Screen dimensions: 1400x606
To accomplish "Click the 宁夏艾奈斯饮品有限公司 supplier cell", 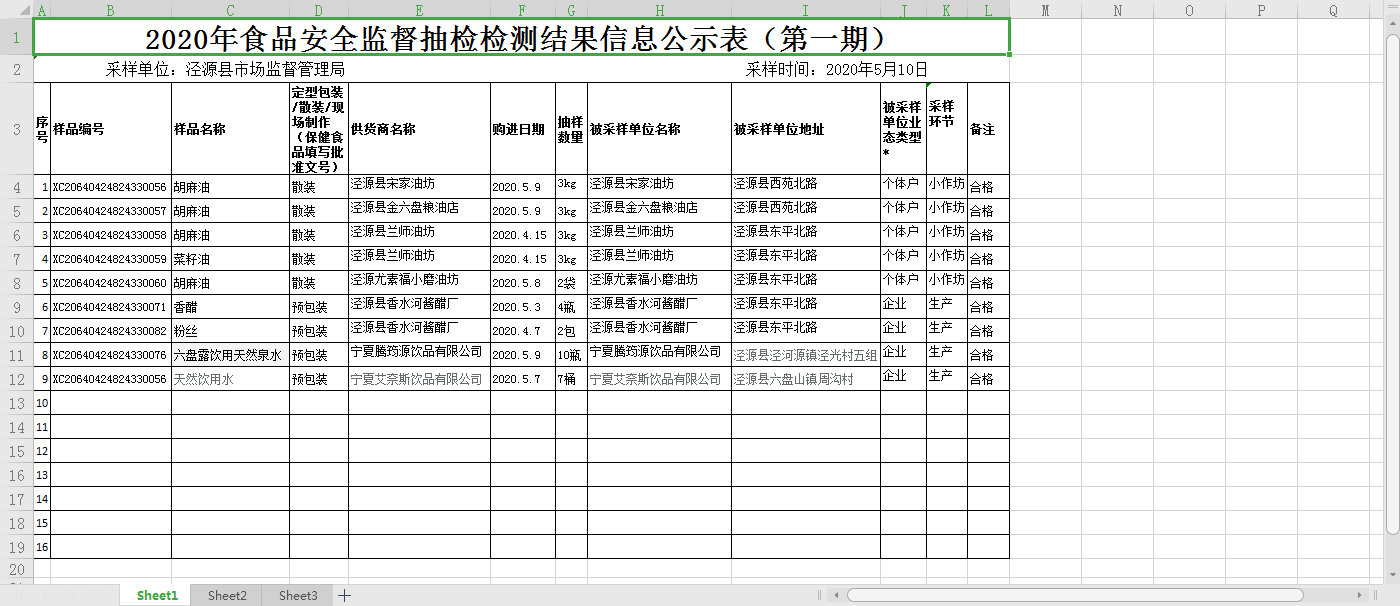I will click(x=419, y=379).
